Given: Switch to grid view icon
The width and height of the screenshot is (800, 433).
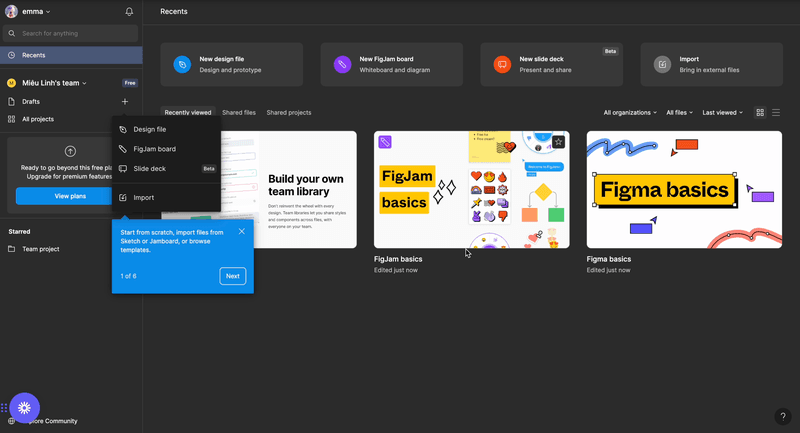Looking at the screenshot, I should coord(760,113).
